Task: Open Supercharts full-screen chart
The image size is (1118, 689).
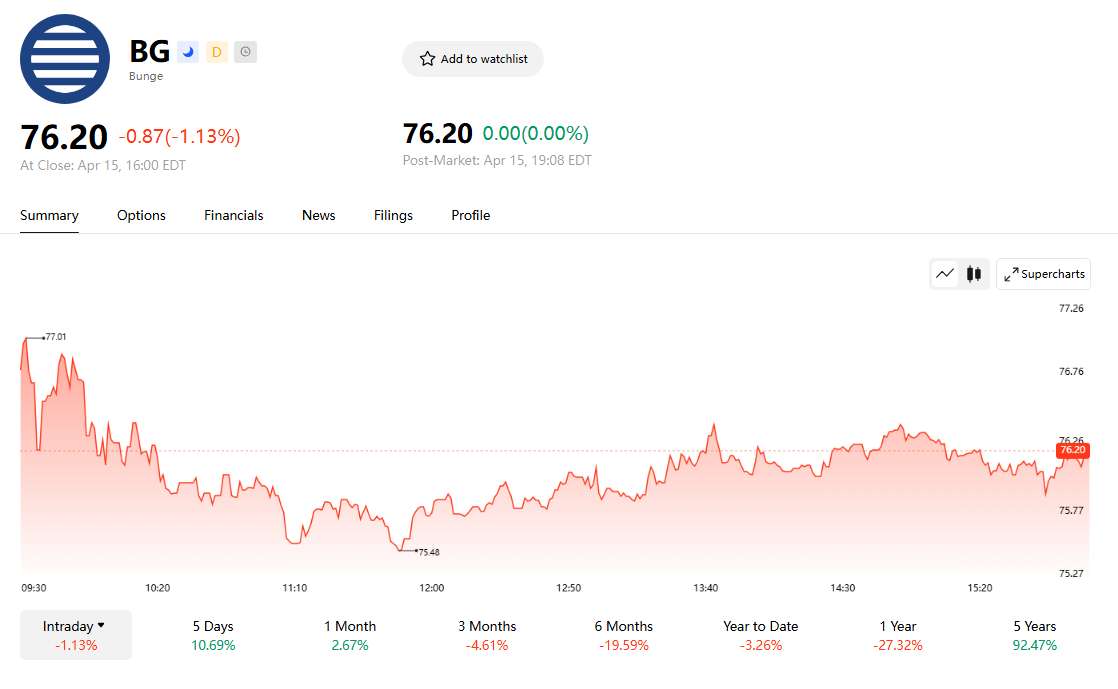Action: coord(1043,274)
